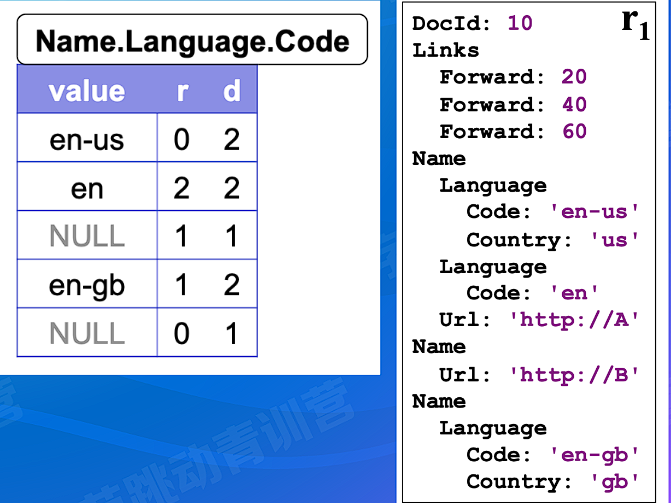Select the NULL cell above the en-gb row

[87, 235]
